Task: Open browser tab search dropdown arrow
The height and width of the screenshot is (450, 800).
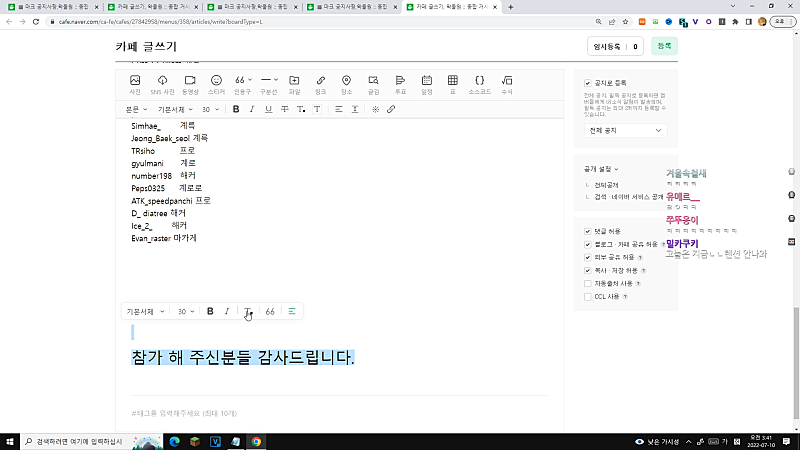Action: [733, 6]
